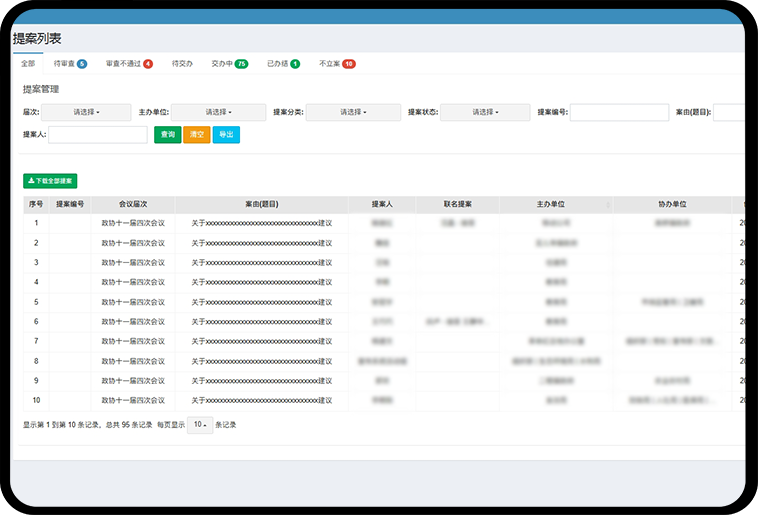The width and height of the screenshot is (758, 515).
Task: Click the blue 导出 export button
Action: point(226,134)
